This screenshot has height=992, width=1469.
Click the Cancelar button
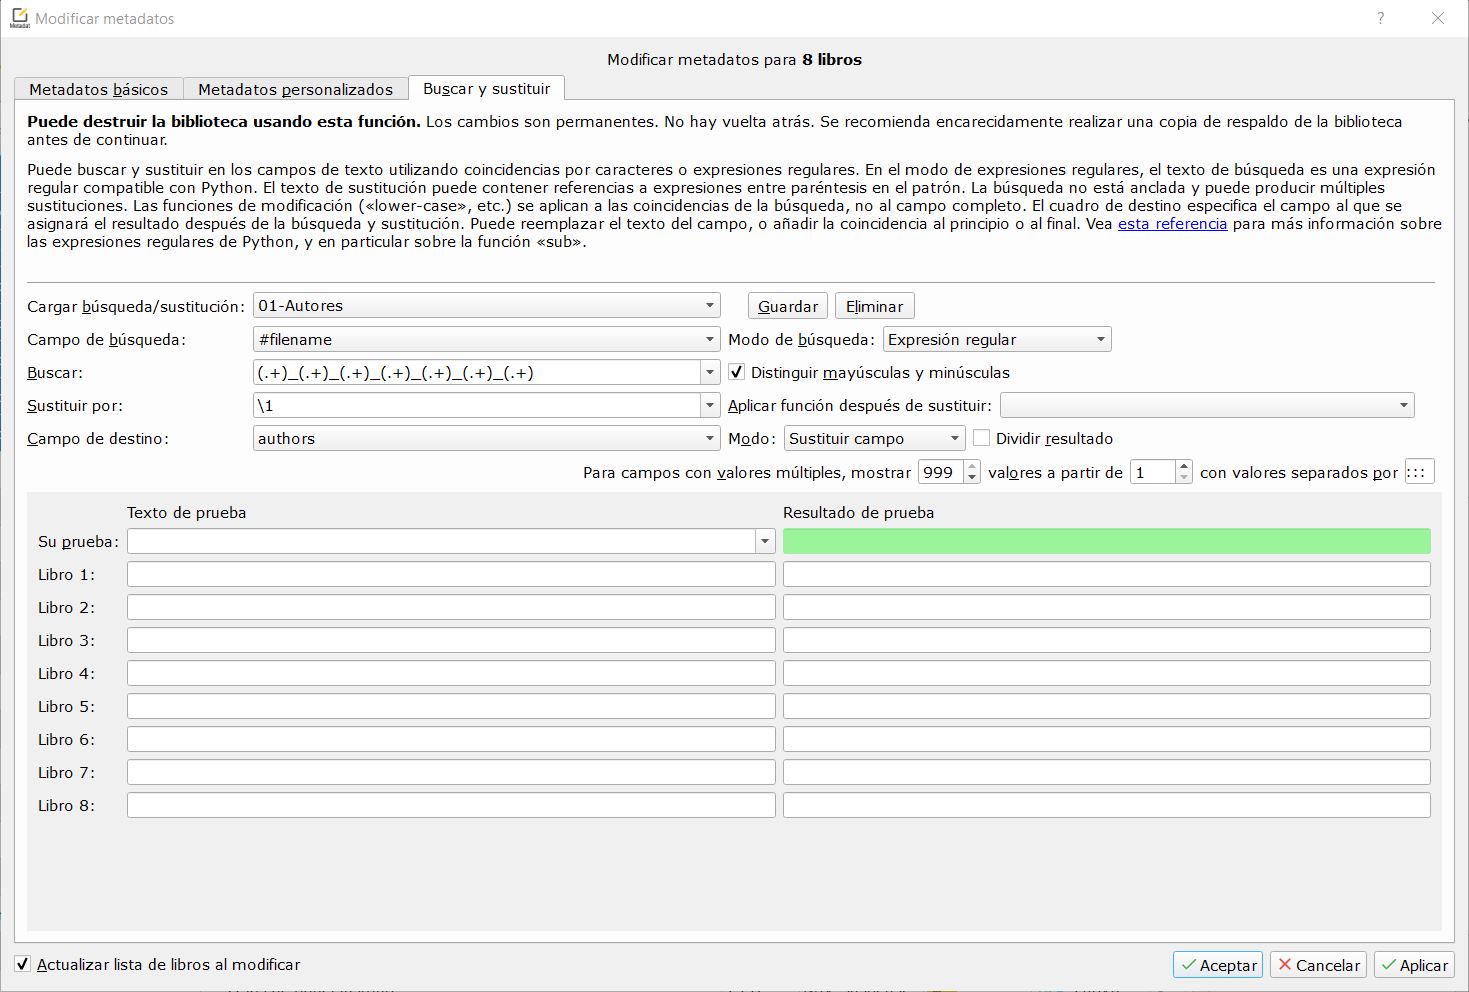[x=1319, y=965]
